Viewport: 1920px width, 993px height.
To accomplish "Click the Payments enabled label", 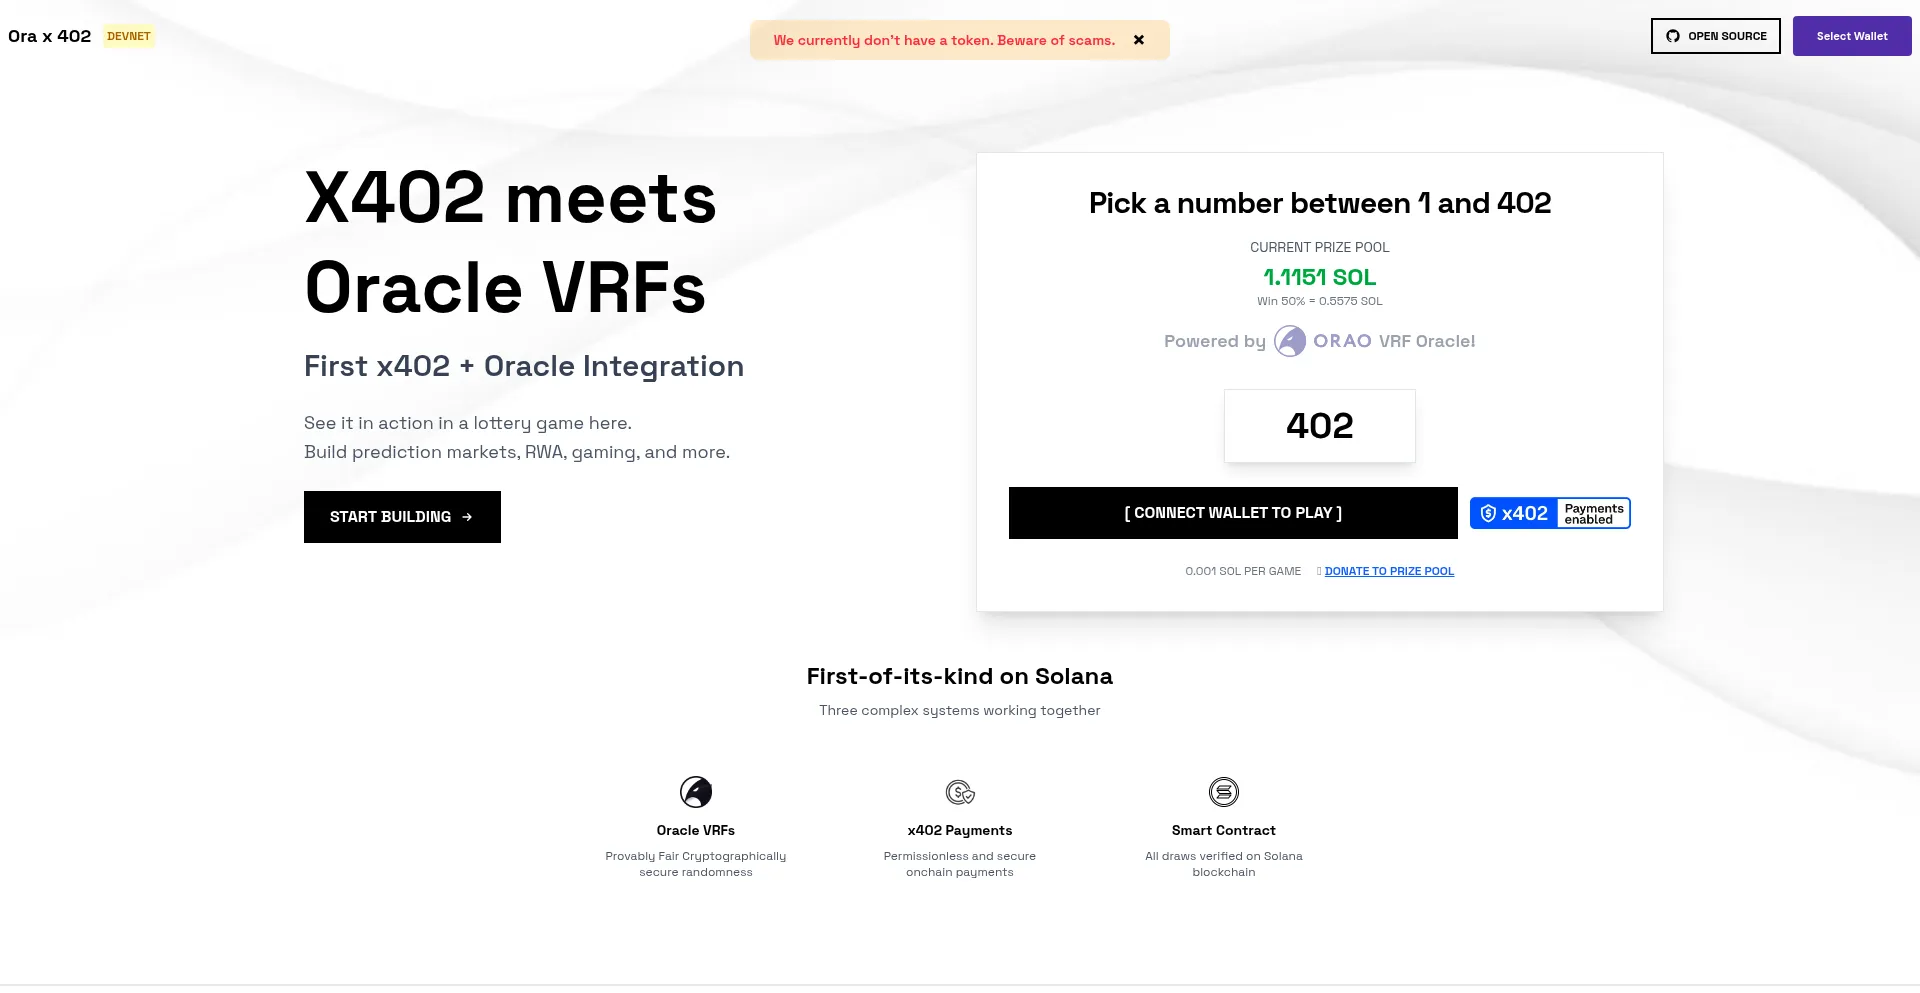I will [x=1593, y=513].
